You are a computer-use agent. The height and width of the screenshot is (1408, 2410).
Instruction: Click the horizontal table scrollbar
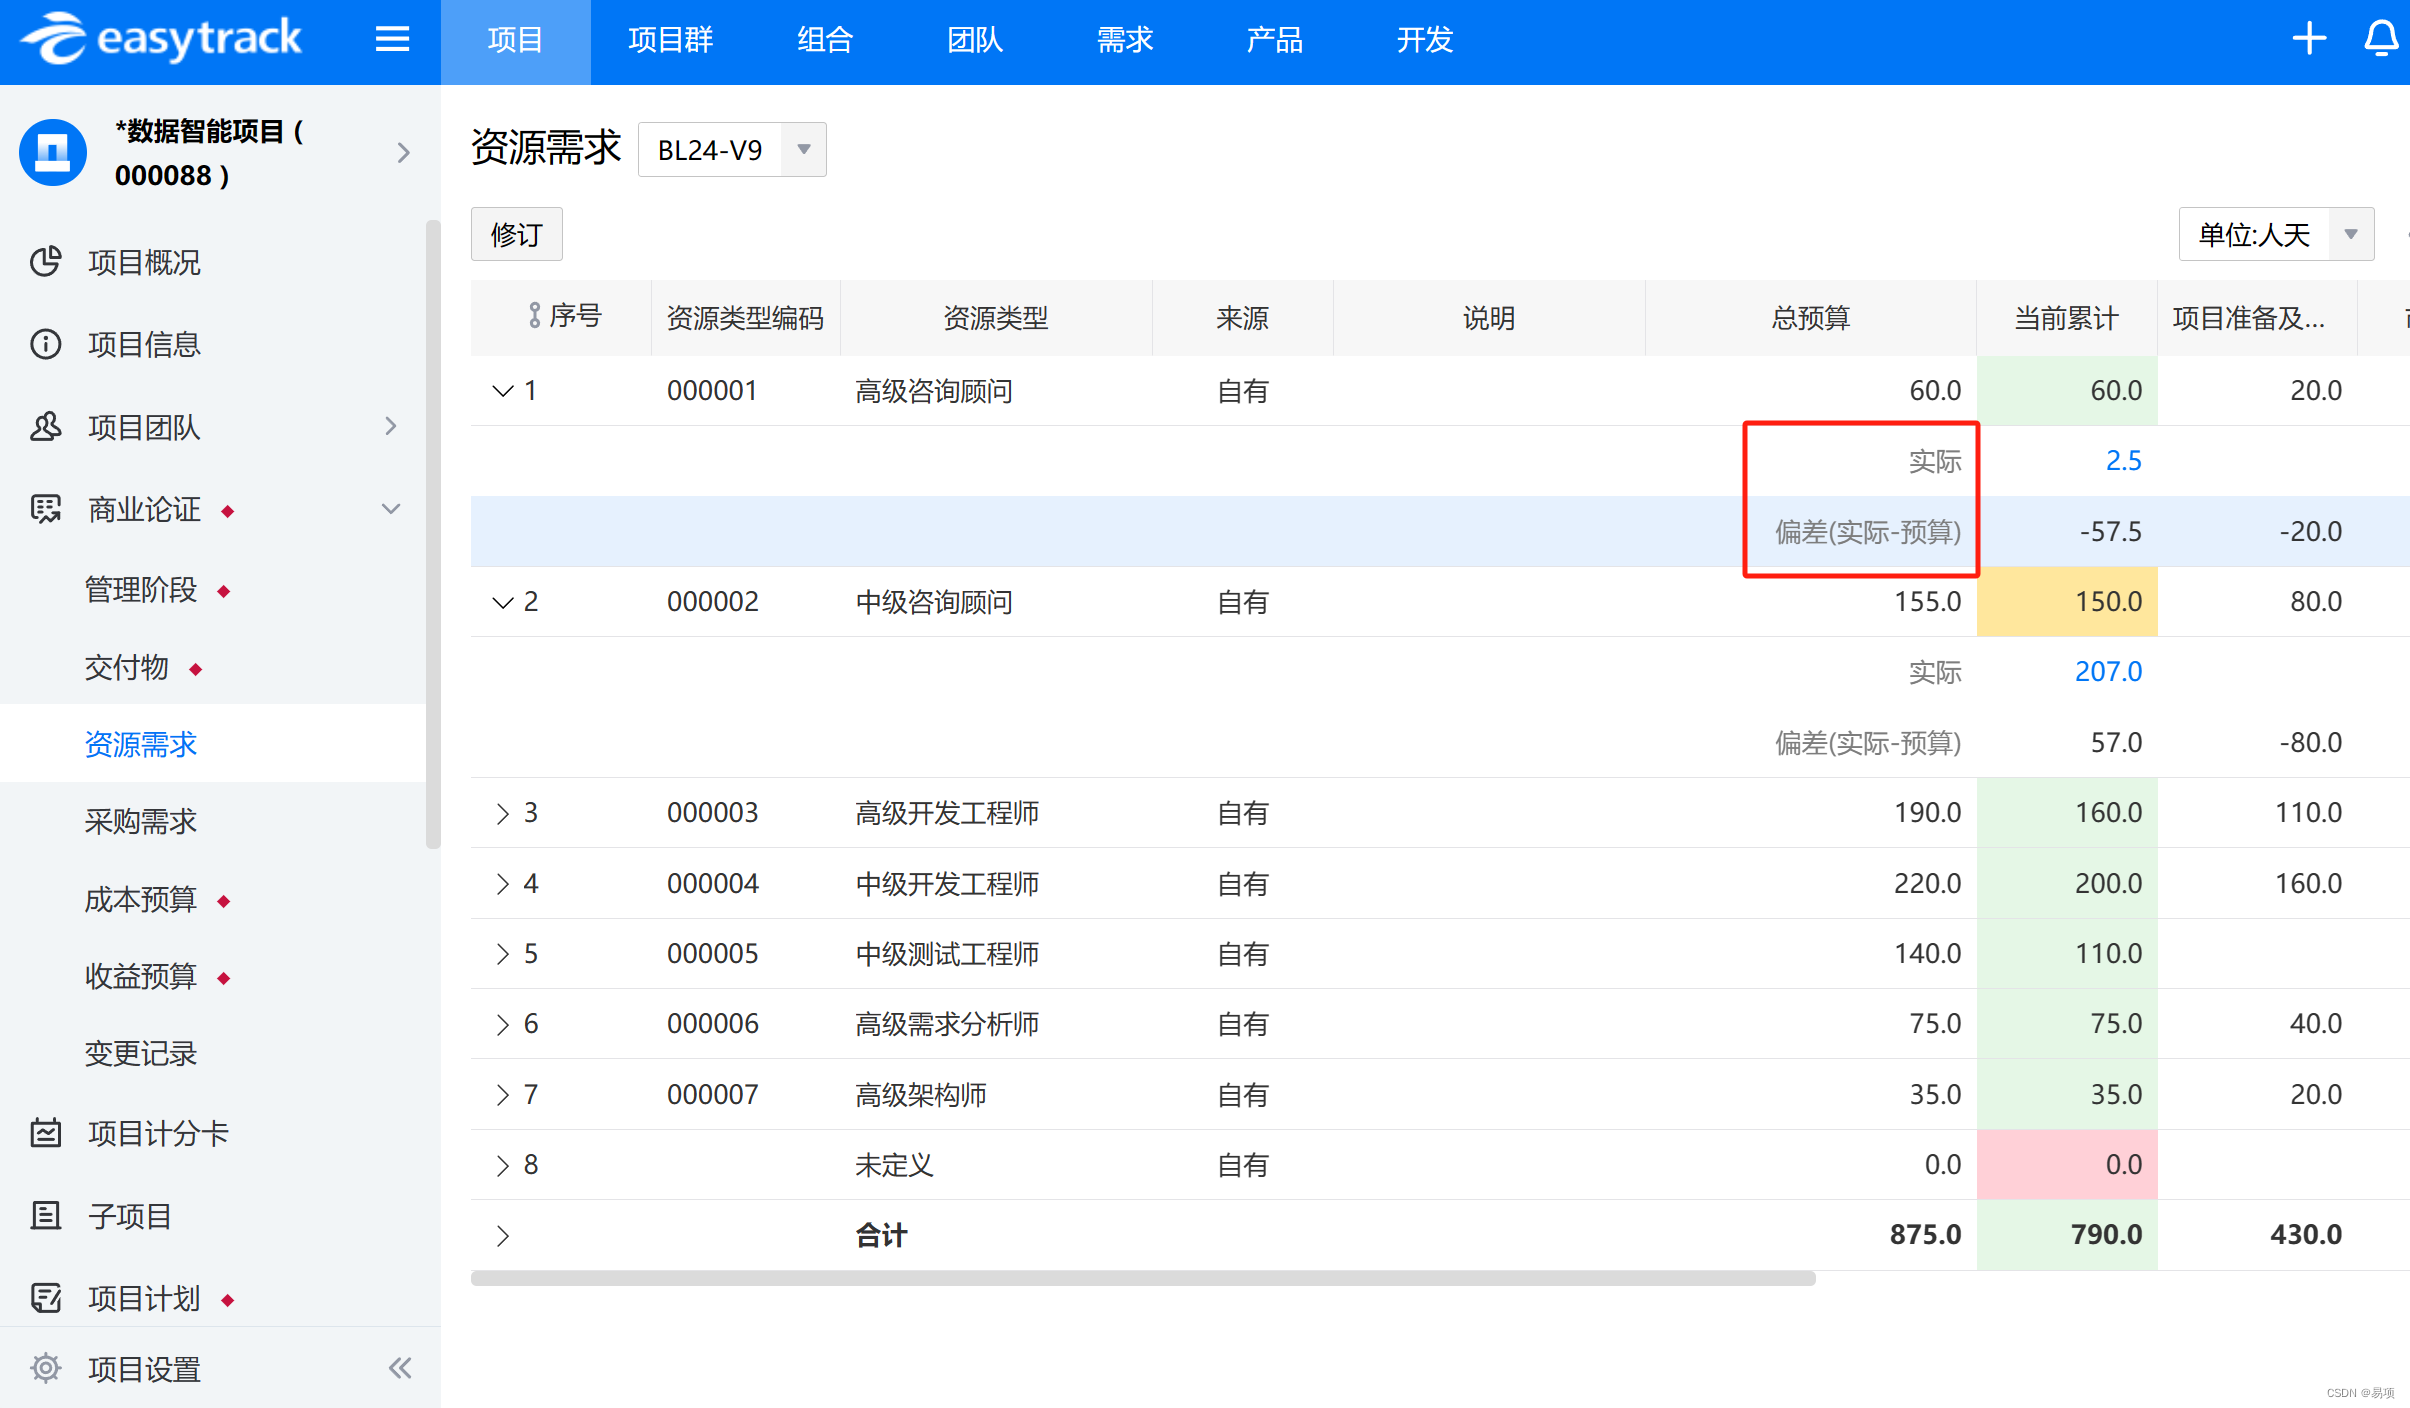[1142, 1279]
